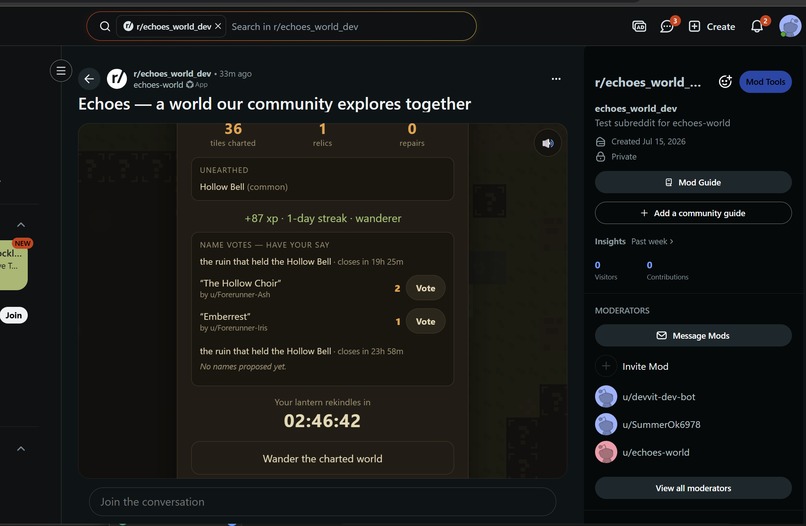Click "by u/Forerunner-Ash" author text
The width and height of the screenshot is (806, 526).
tap(235, 295)
